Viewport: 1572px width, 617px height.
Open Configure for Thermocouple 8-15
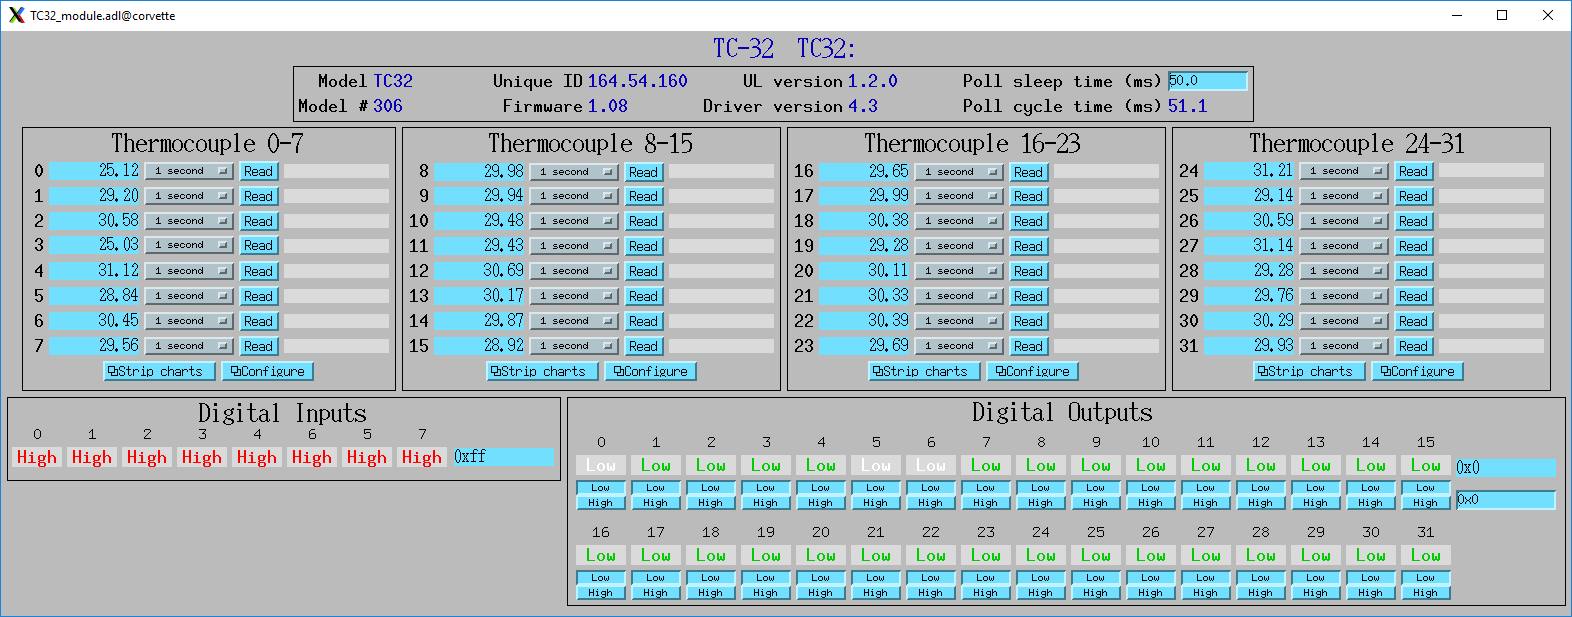coord(651,371)
